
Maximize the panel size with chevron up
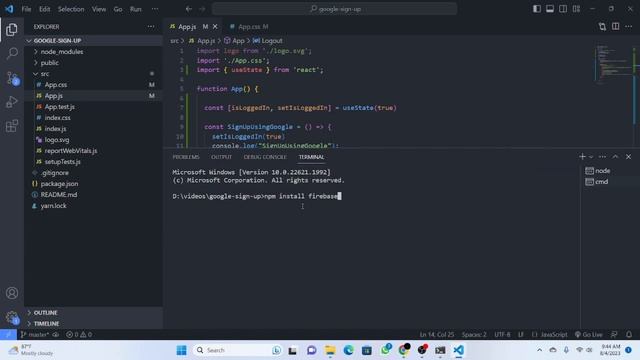pos(616,157)
